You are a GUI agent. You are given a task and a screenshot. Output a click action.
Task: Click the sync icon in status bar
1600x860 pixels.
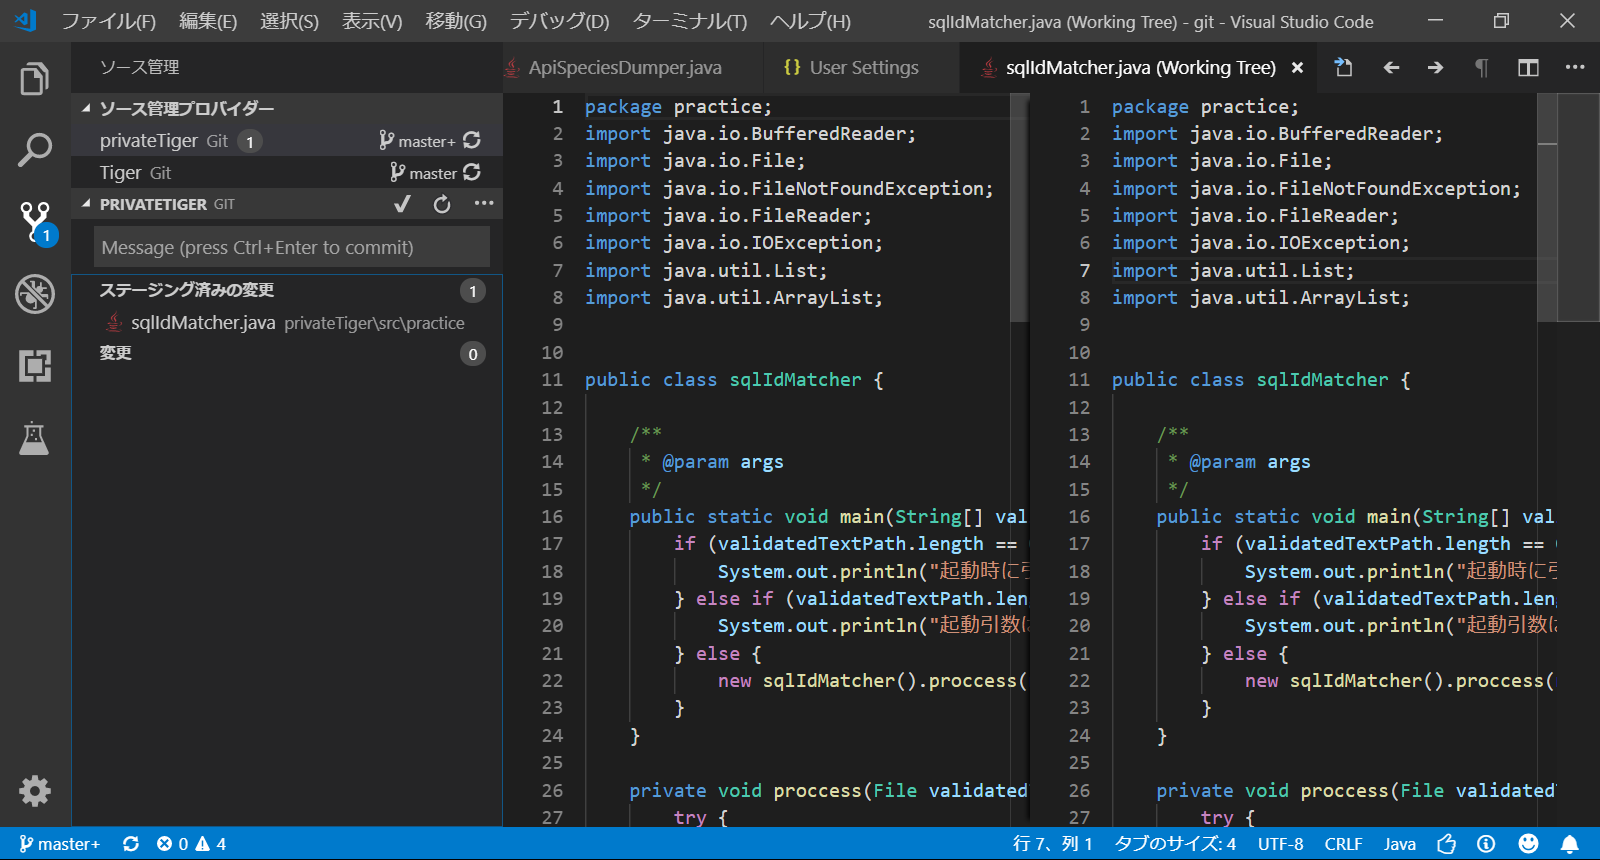[x=131, y=844]
